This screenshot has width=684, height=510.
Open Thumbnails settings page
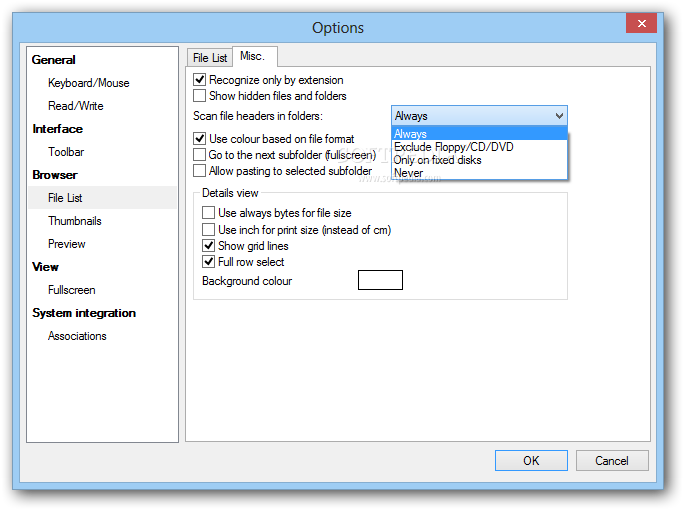[x=75, y=221]
